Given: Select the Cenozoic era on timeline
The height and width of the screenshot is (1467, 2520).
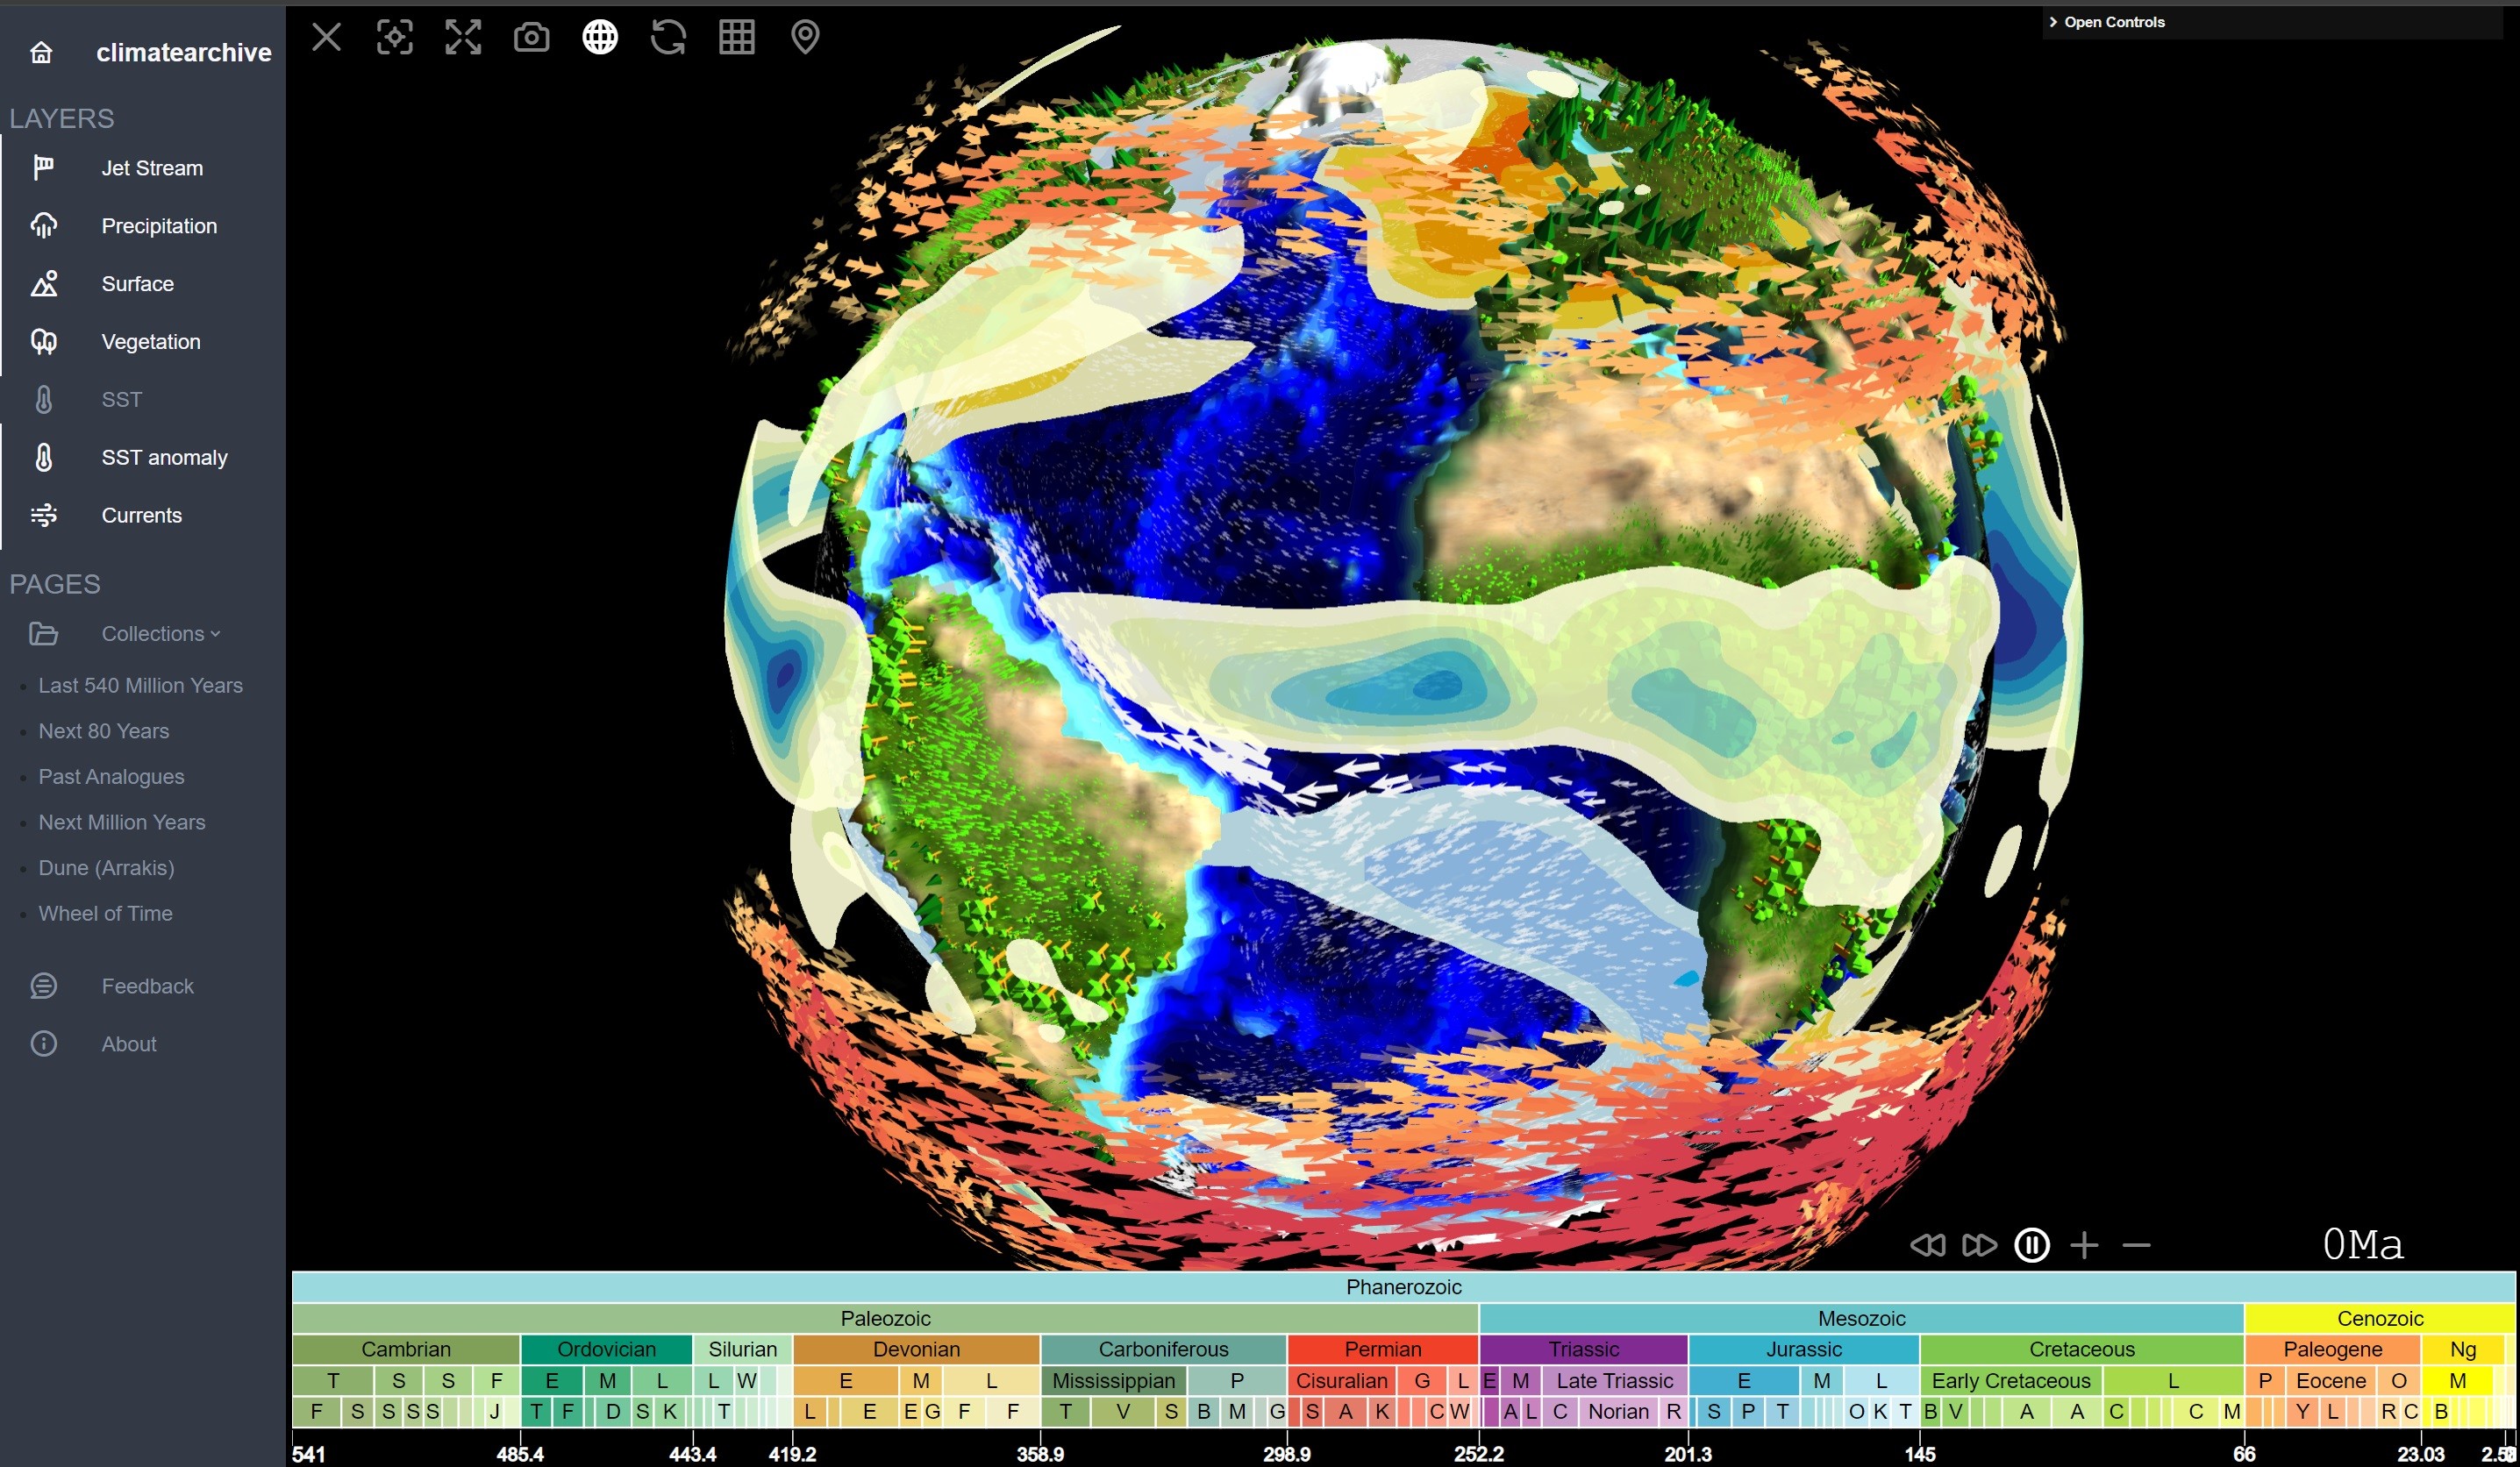Looking at the screenshot, I should pos(2379,1318).
